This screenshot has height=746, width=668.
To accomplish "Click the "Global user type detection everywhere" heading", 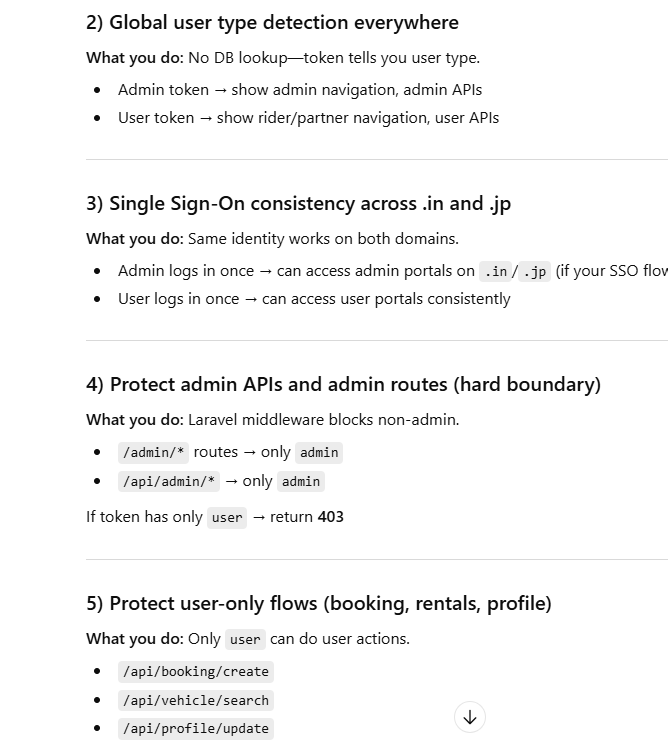I will point(272,22).
